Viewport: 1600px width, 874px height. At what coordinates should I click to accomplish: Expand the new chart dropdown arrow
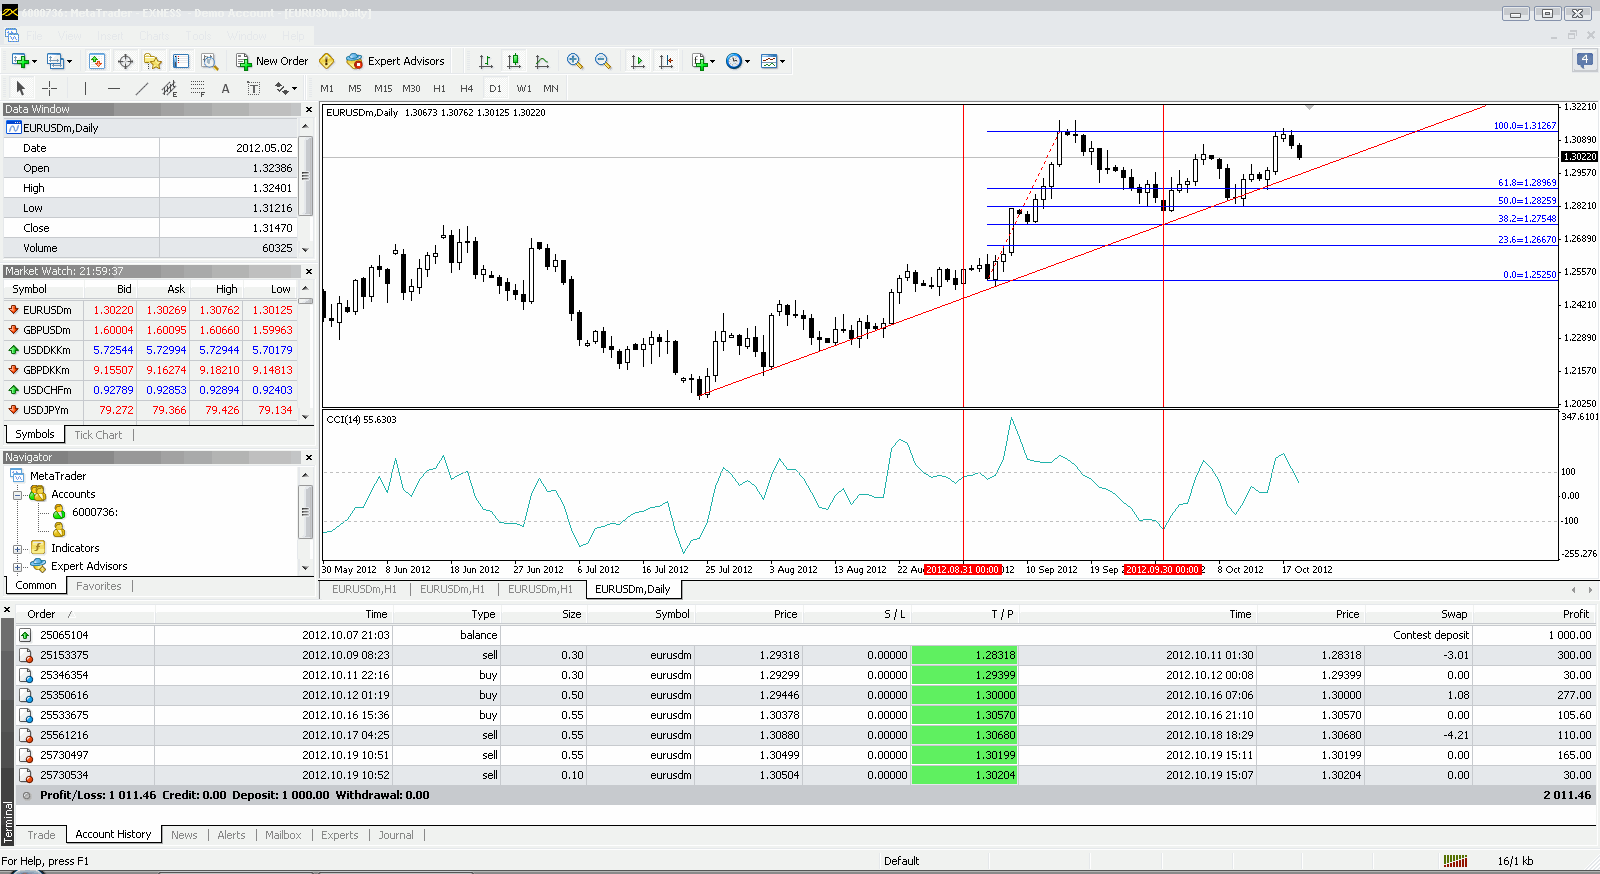(34, 61)
